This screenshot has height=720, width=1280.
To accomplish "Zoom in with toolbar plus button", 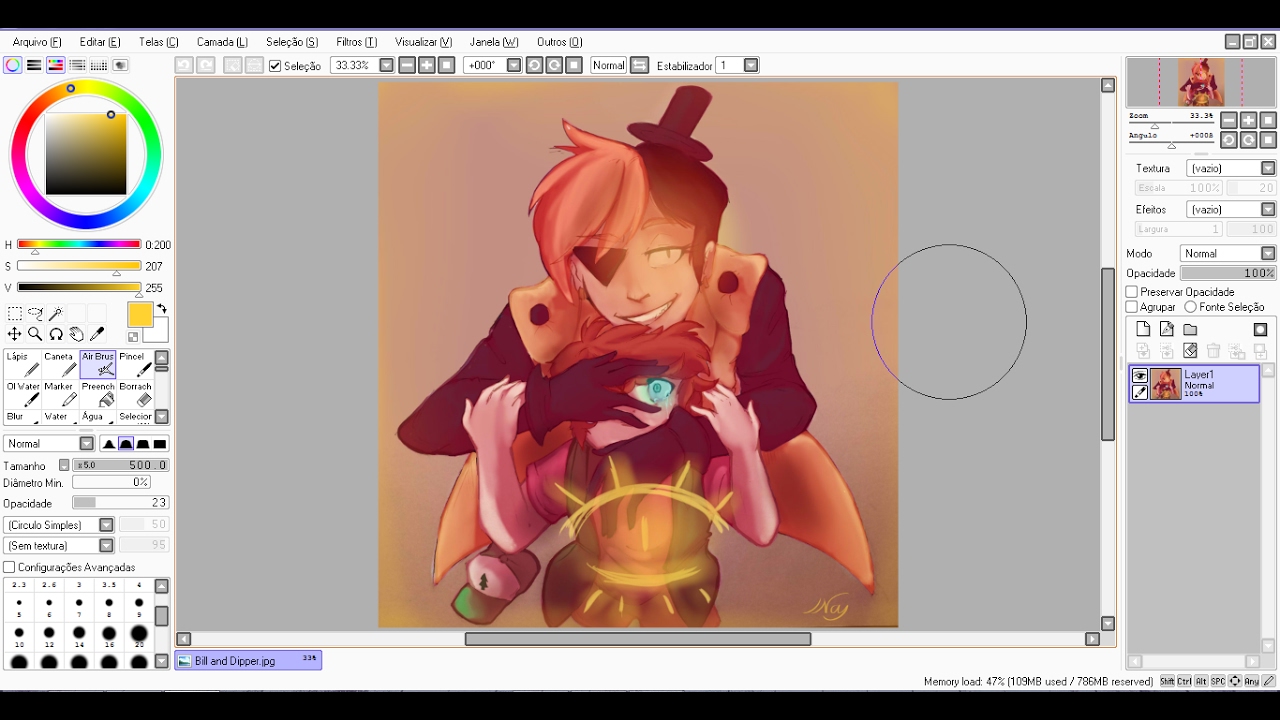I will pos(426,65).
